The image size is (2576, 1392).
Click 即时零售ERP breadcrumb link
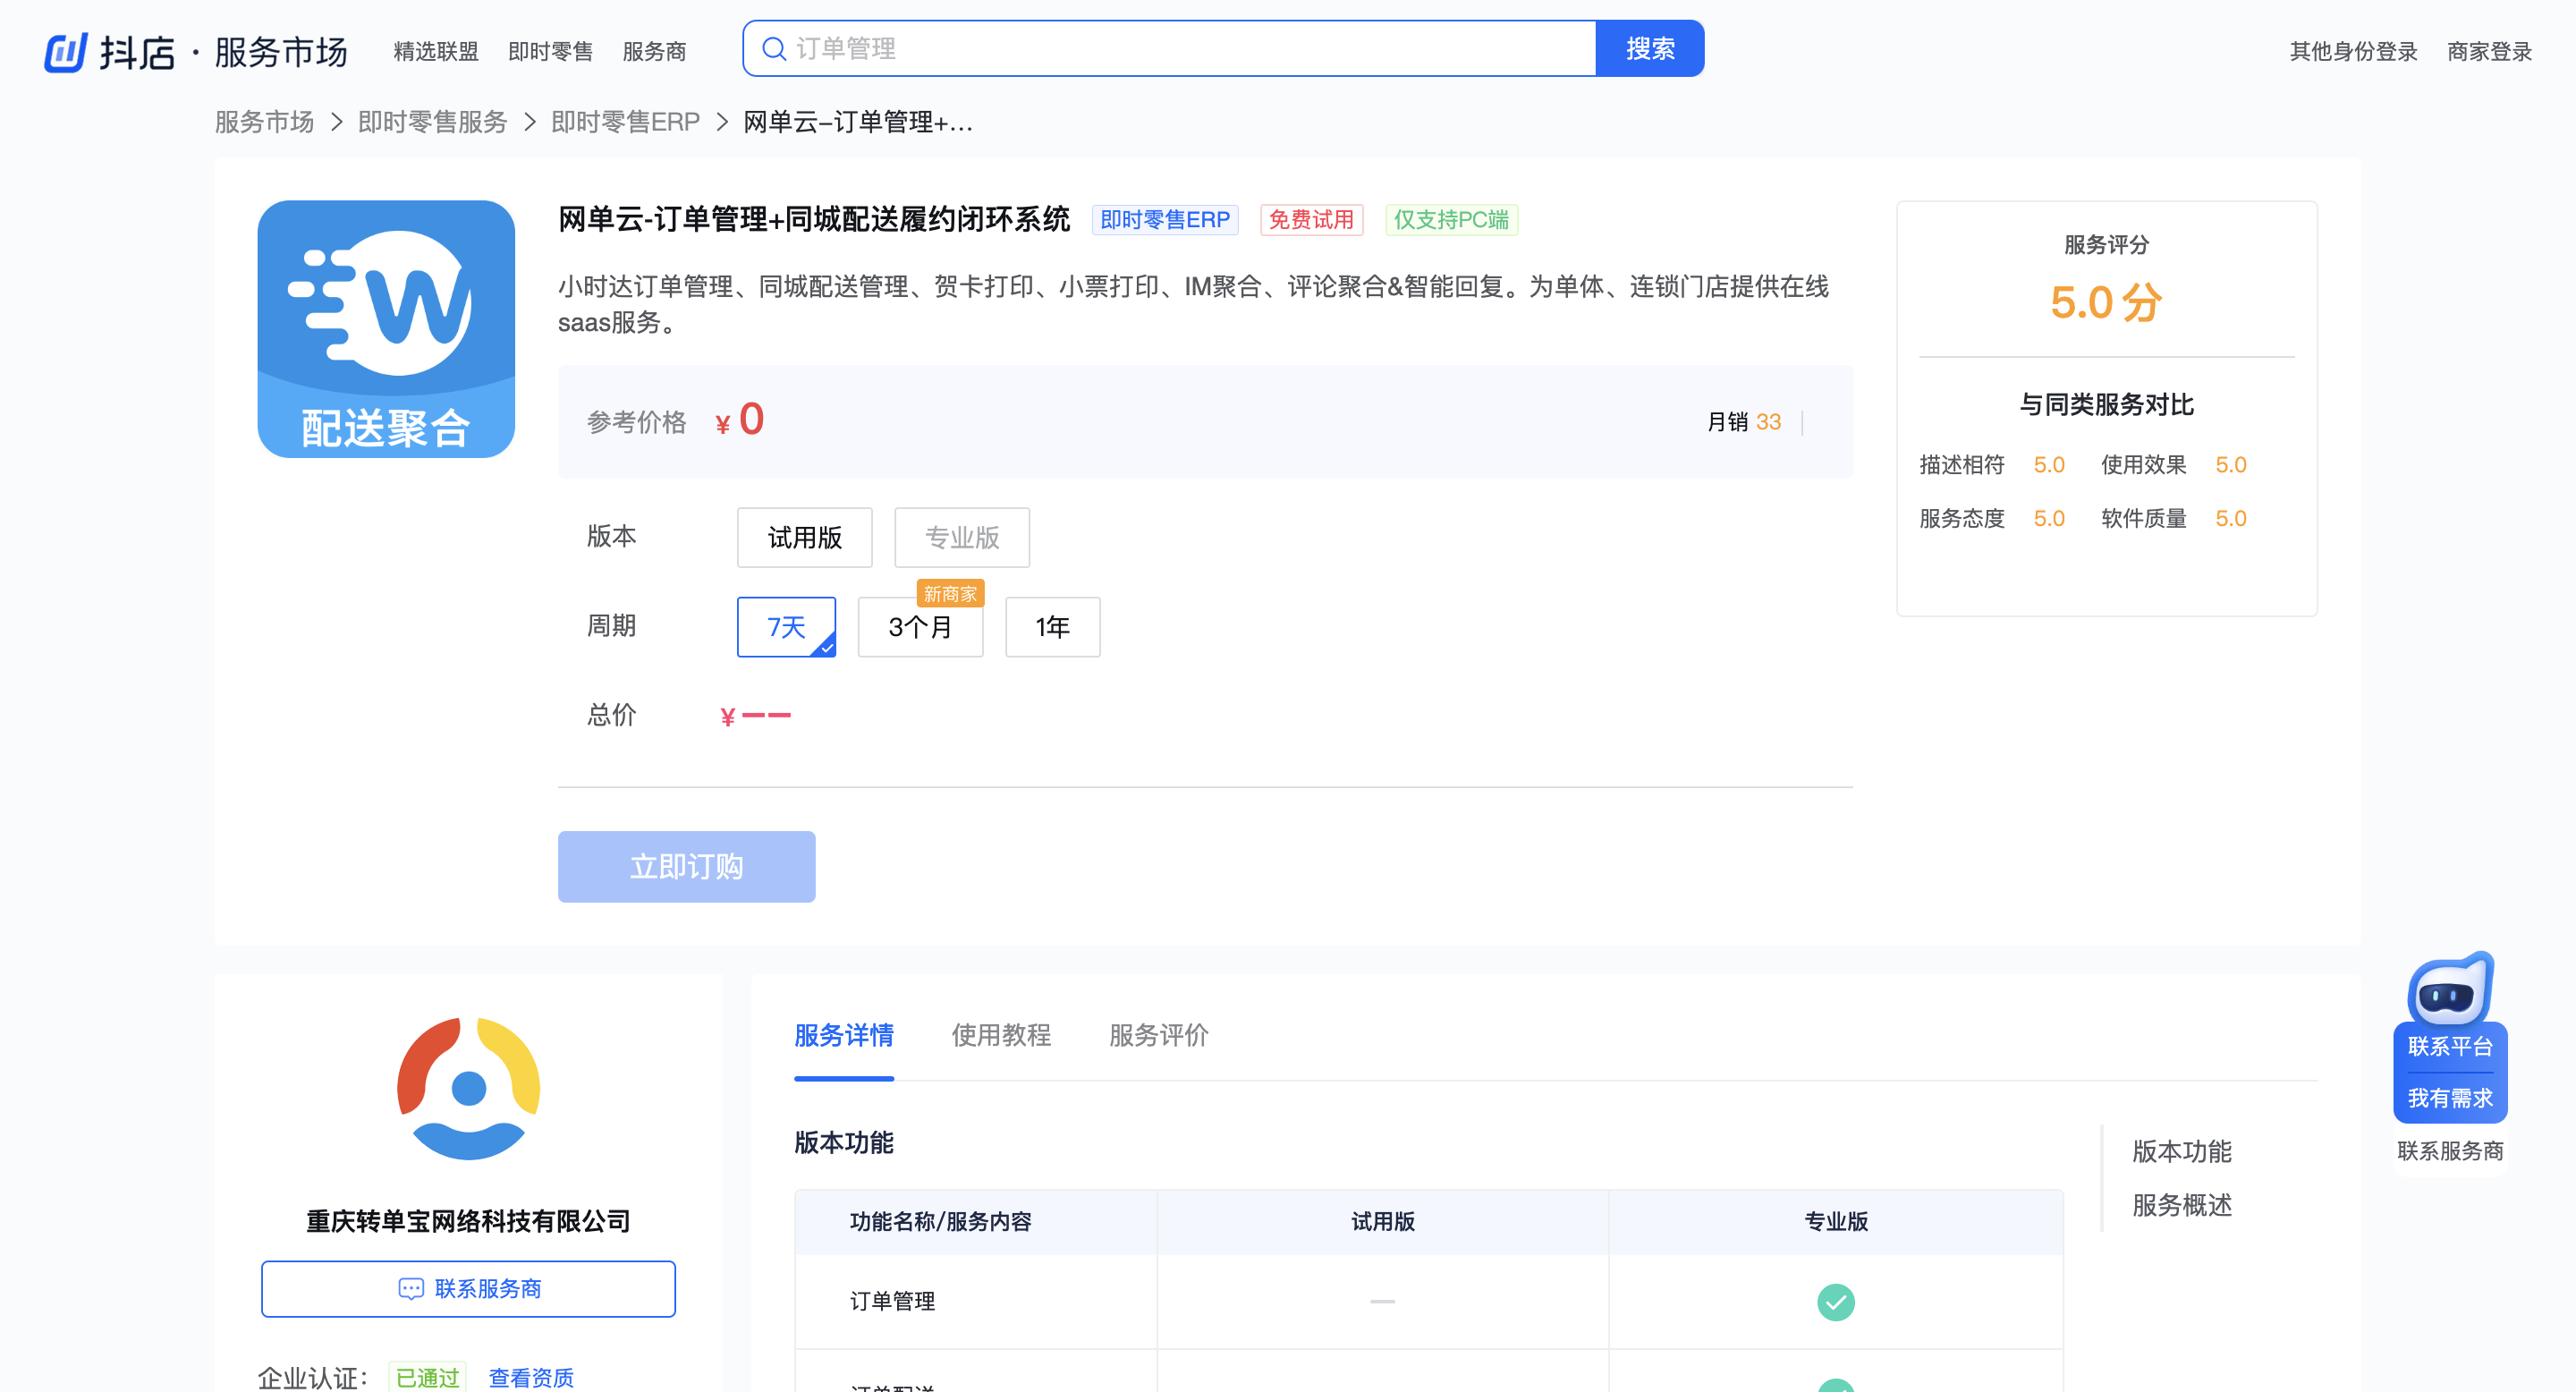(x=625, y=122)
